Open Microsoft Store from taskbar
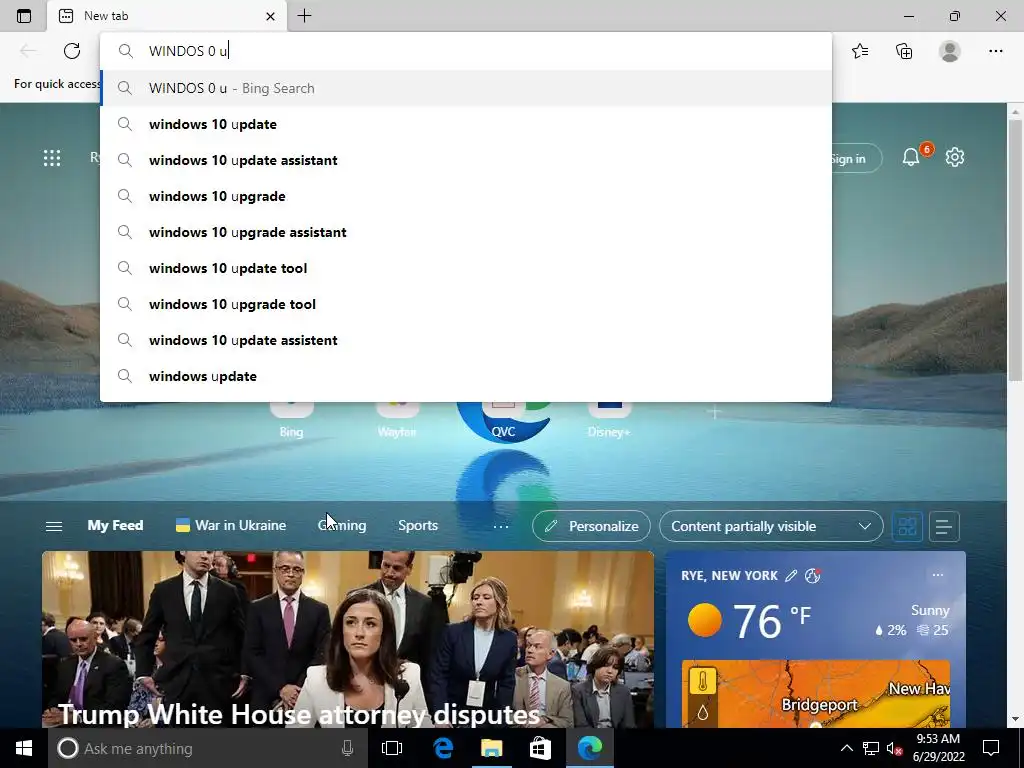The image size is (1024, 768). 540,748
